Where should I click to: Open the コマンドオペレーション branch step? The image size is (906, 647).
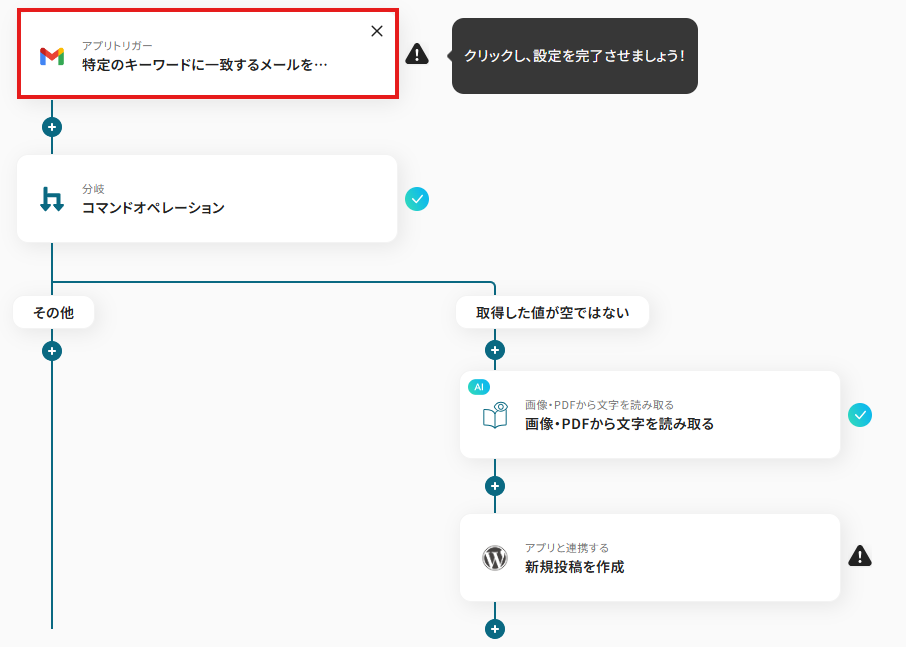[x=207, y=198]
